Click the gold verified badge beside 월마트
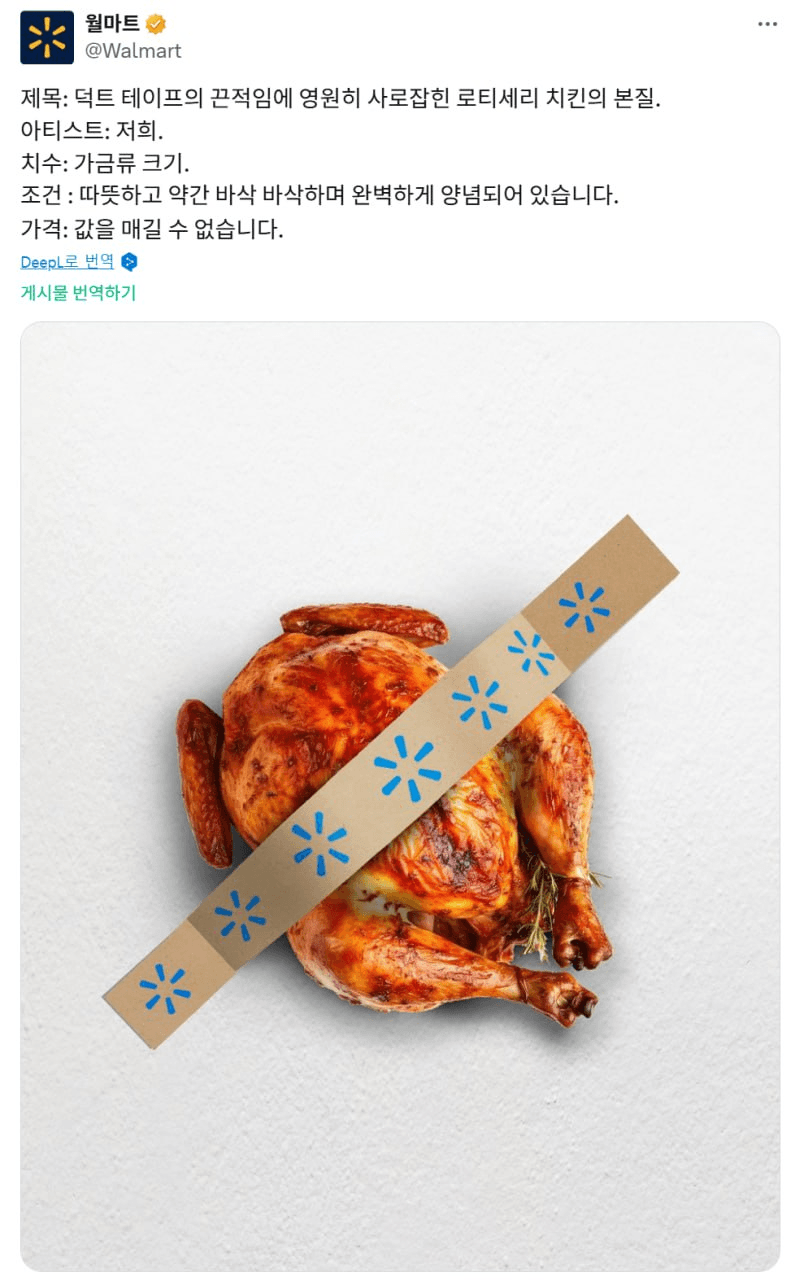This screenshot has height=1280, width=795. coord(156,24)
